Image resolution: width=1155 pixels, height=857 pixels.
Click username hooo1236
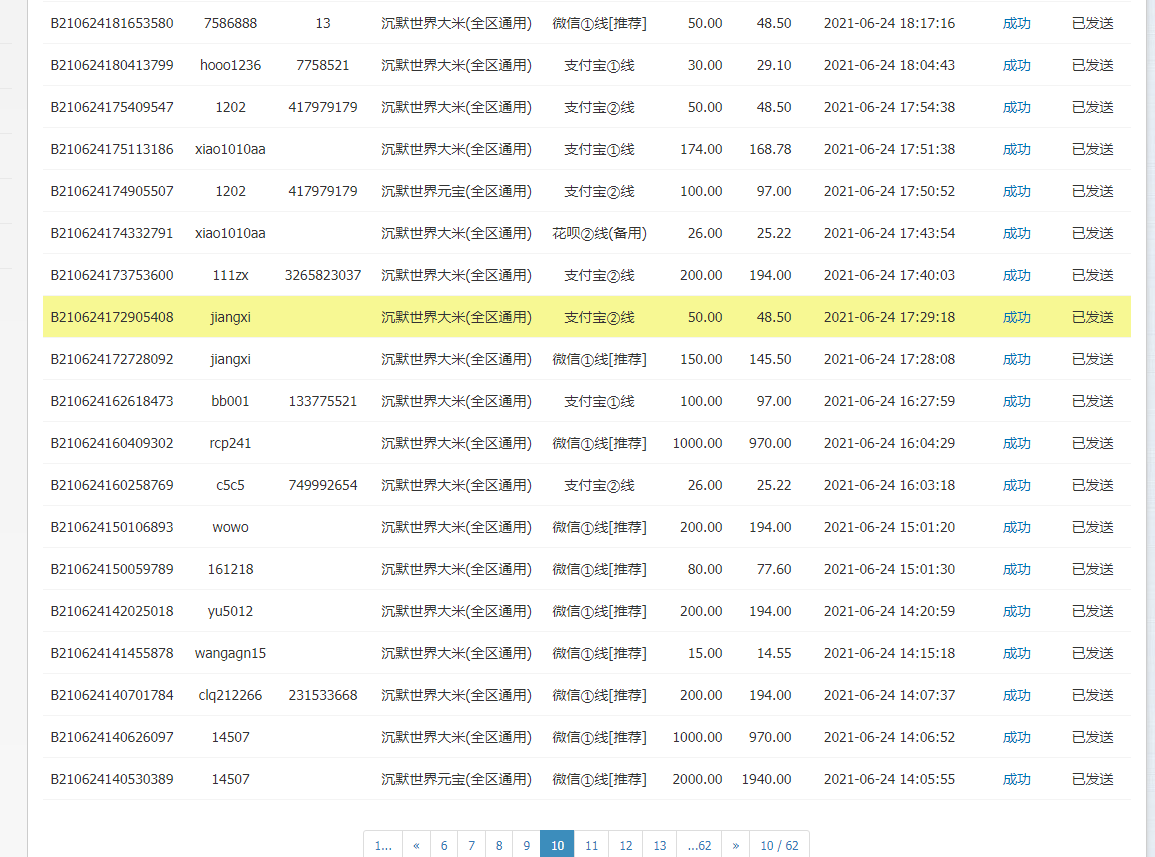point(231,66)
